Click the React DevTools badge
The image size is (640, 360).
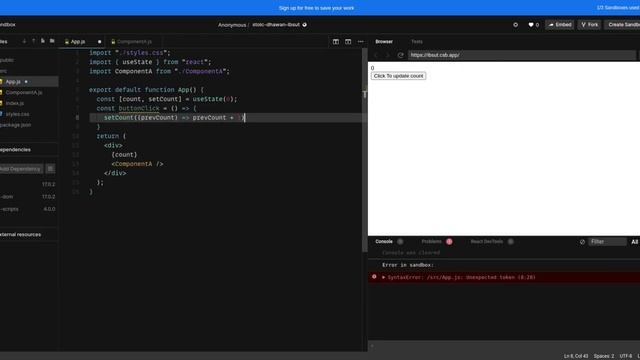(510, 242)
